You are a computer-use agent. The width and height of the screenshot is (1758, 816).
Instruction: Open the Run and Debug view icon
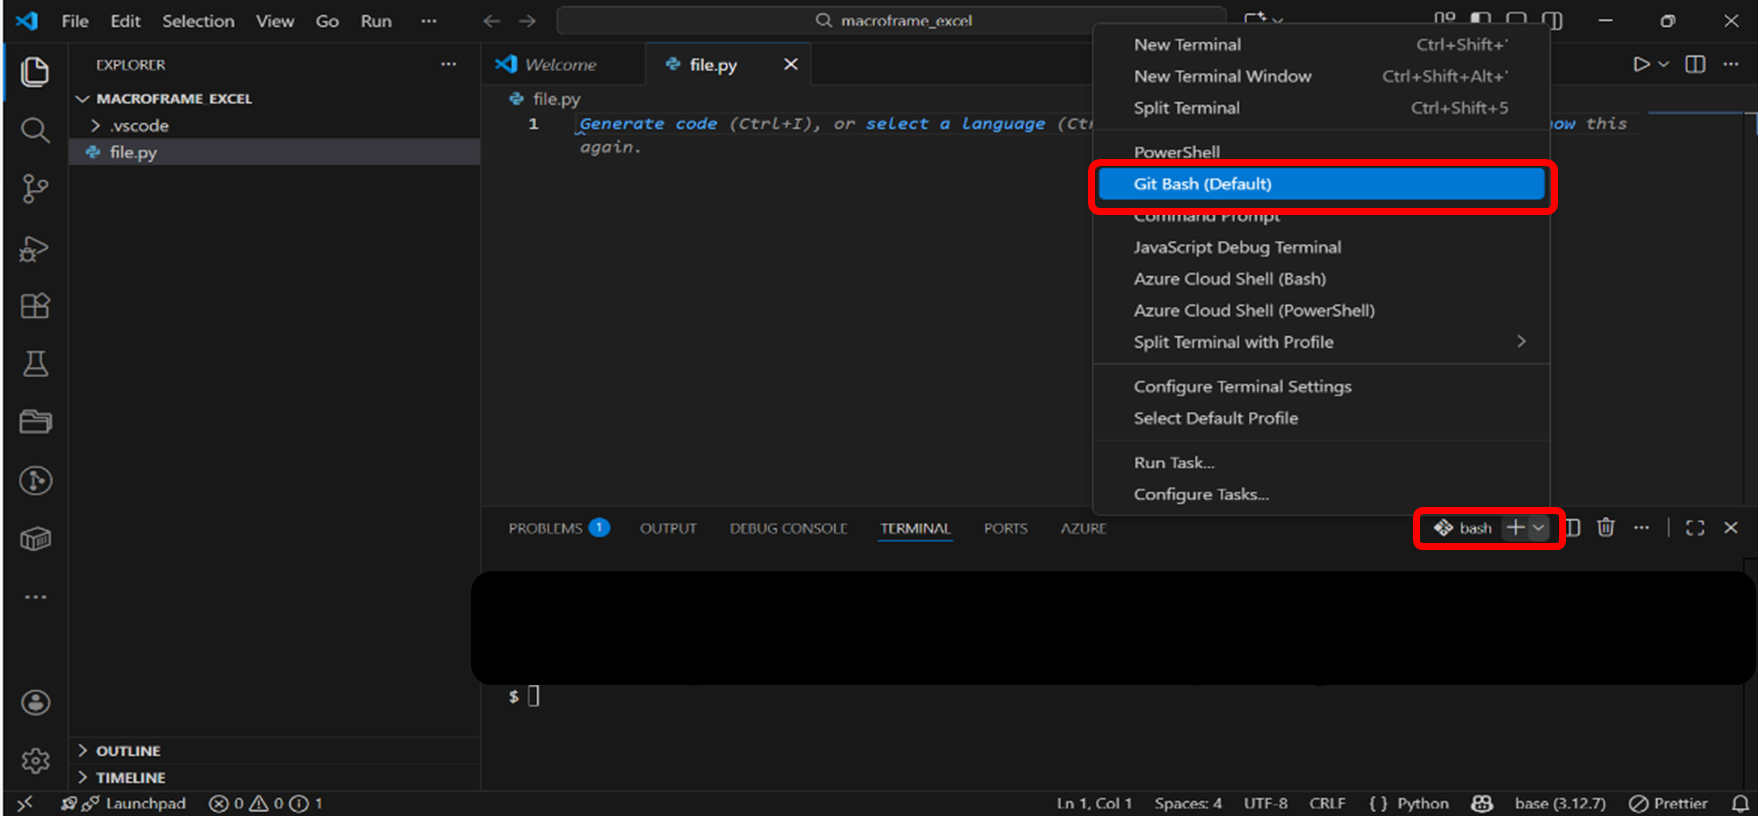click(x=35, y=248)
